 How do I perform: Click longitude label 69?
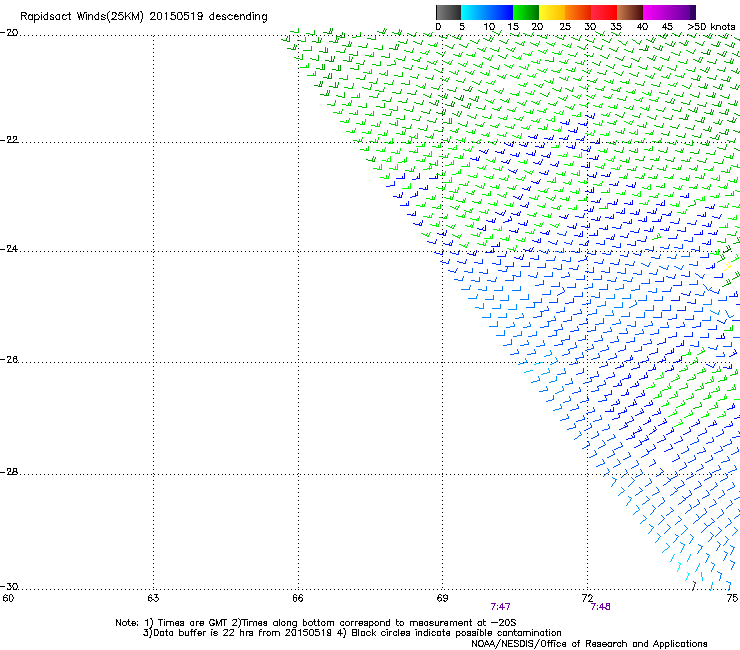coord(442,599)
